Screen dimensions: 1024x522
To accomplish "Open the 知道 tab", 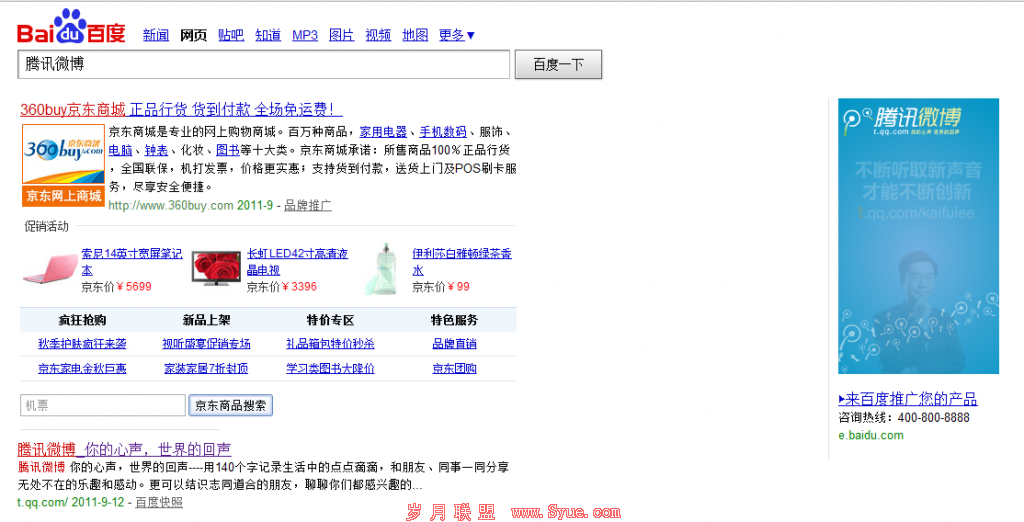I will point(268,35).
